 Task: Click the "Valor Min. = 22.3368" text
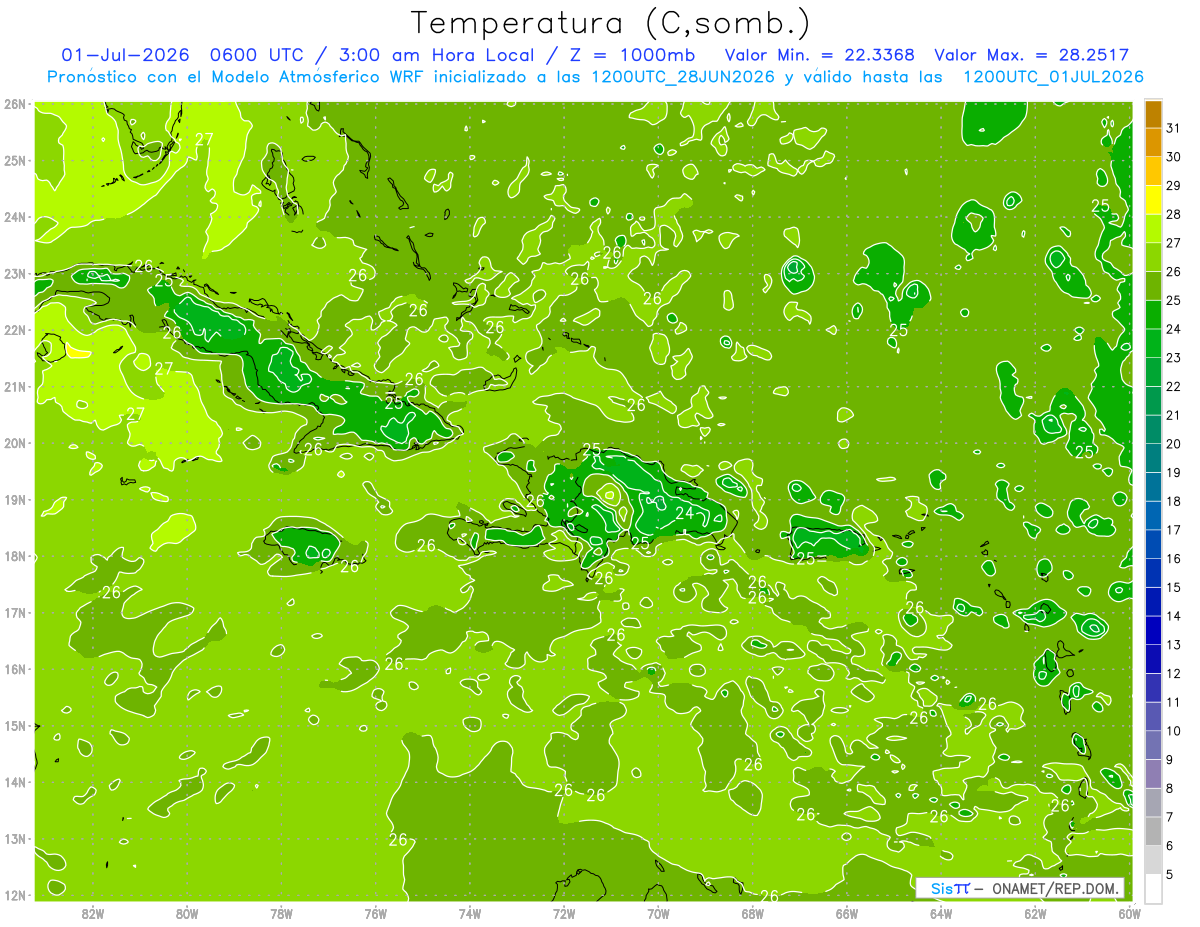tap(819, 55)
